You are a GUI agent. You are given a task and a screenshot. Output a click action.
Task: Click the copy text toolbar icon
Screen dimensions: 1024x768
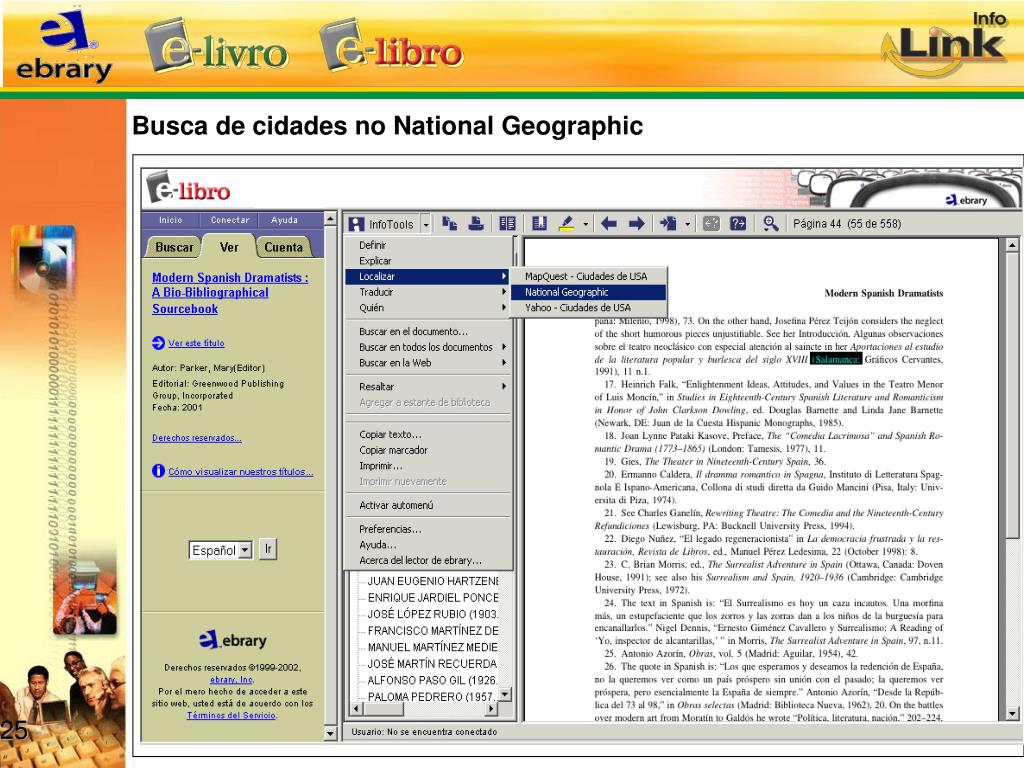coord(449,223)
